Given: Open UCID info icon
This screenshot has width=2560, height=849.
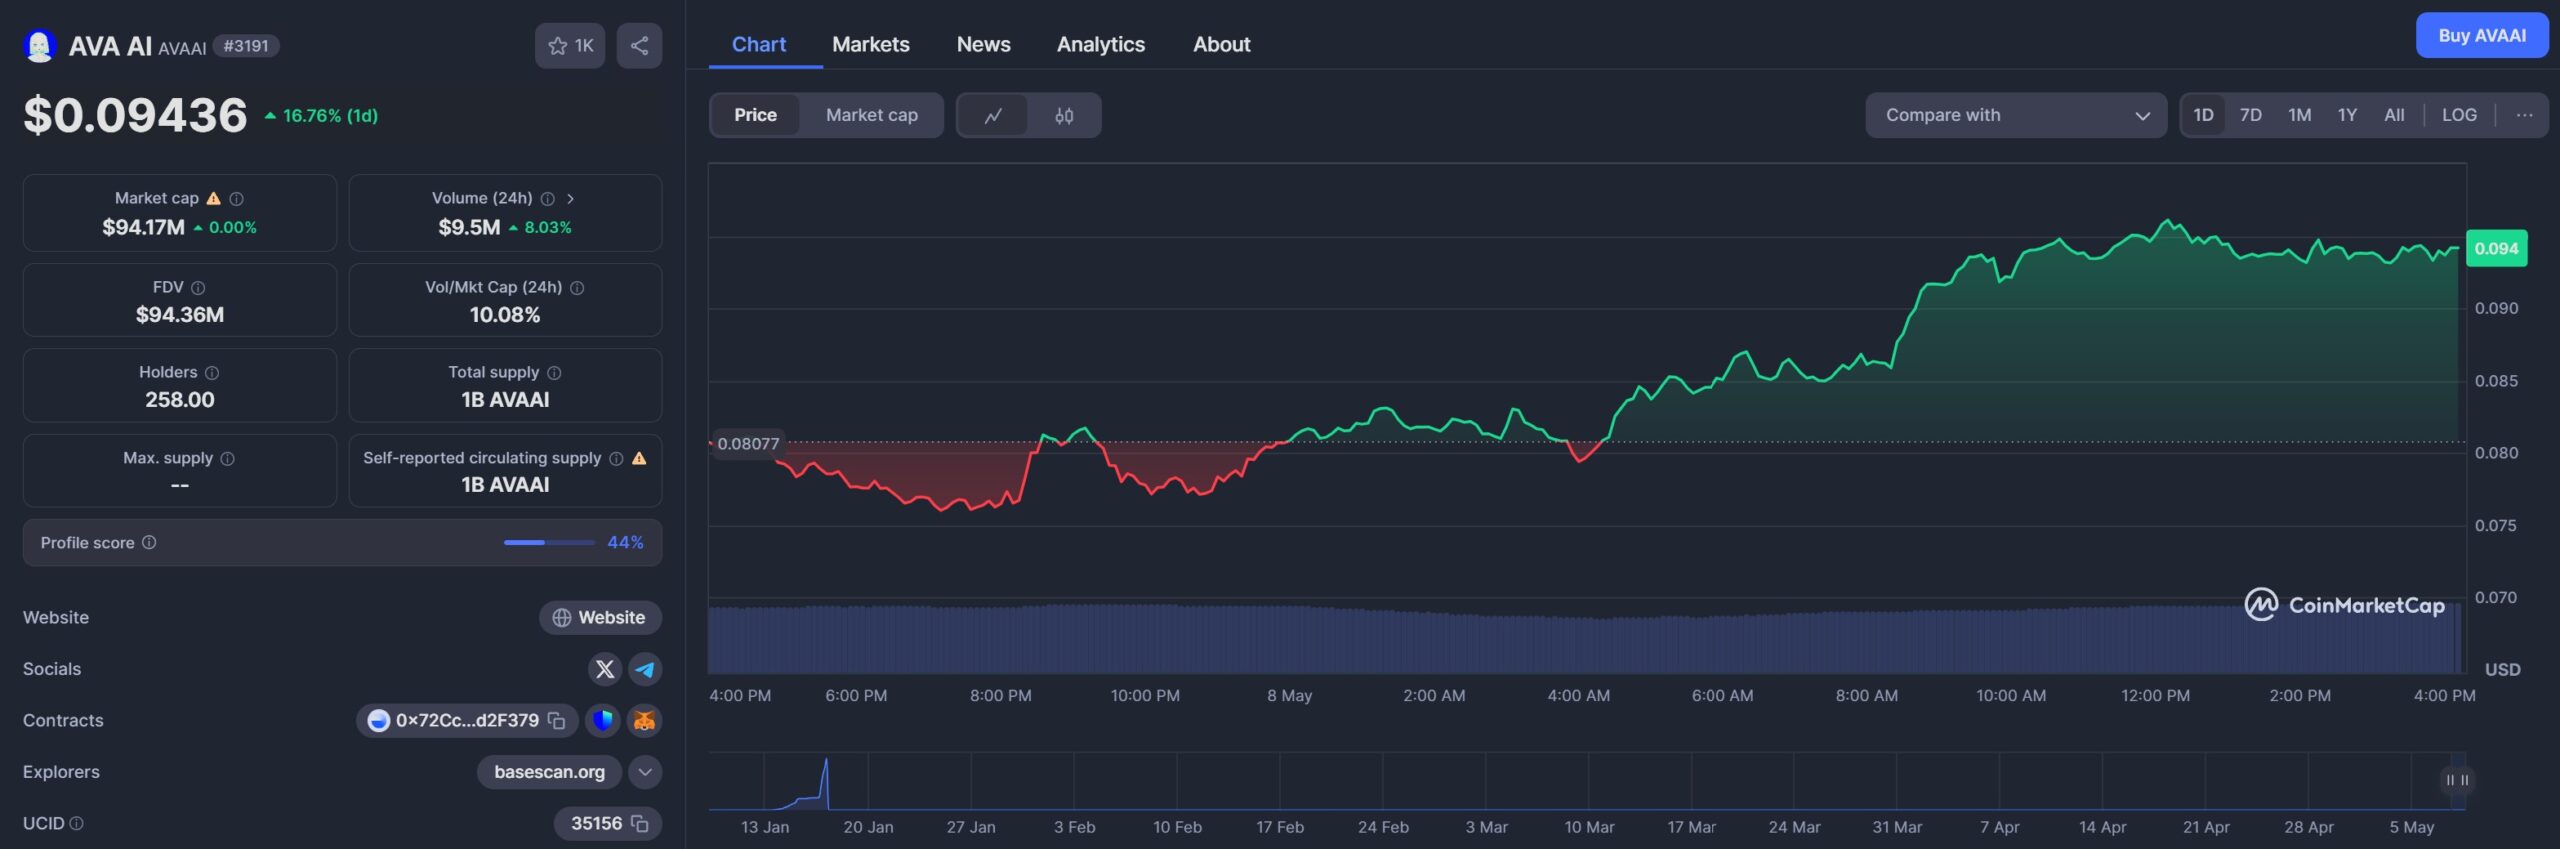Looking at the screenshot, I should 77,823.
